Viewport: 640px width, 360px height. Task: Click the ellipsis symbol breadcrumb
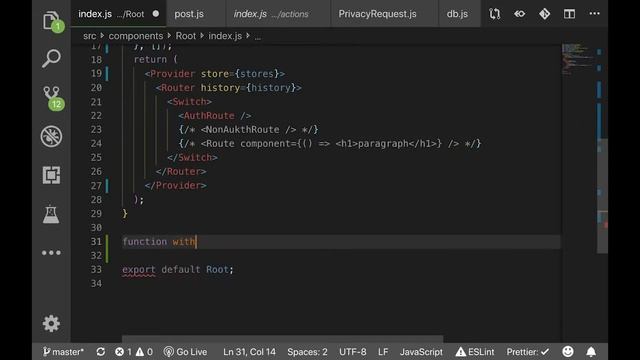coord(258,37)
